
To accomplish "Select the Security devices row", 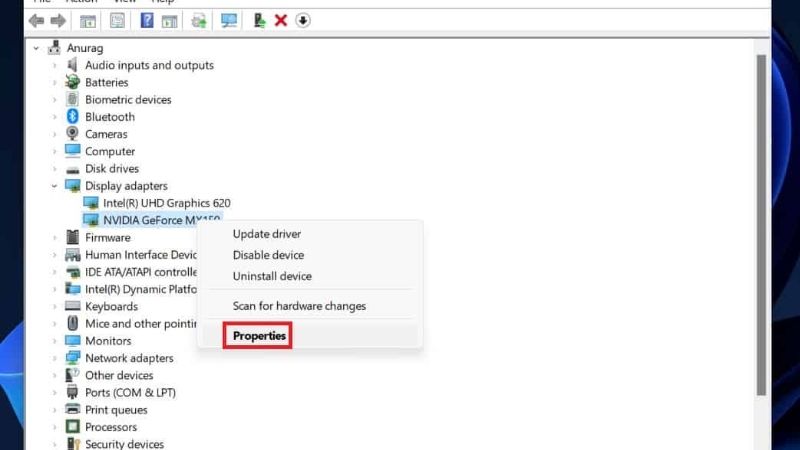I will click(124, 444).
